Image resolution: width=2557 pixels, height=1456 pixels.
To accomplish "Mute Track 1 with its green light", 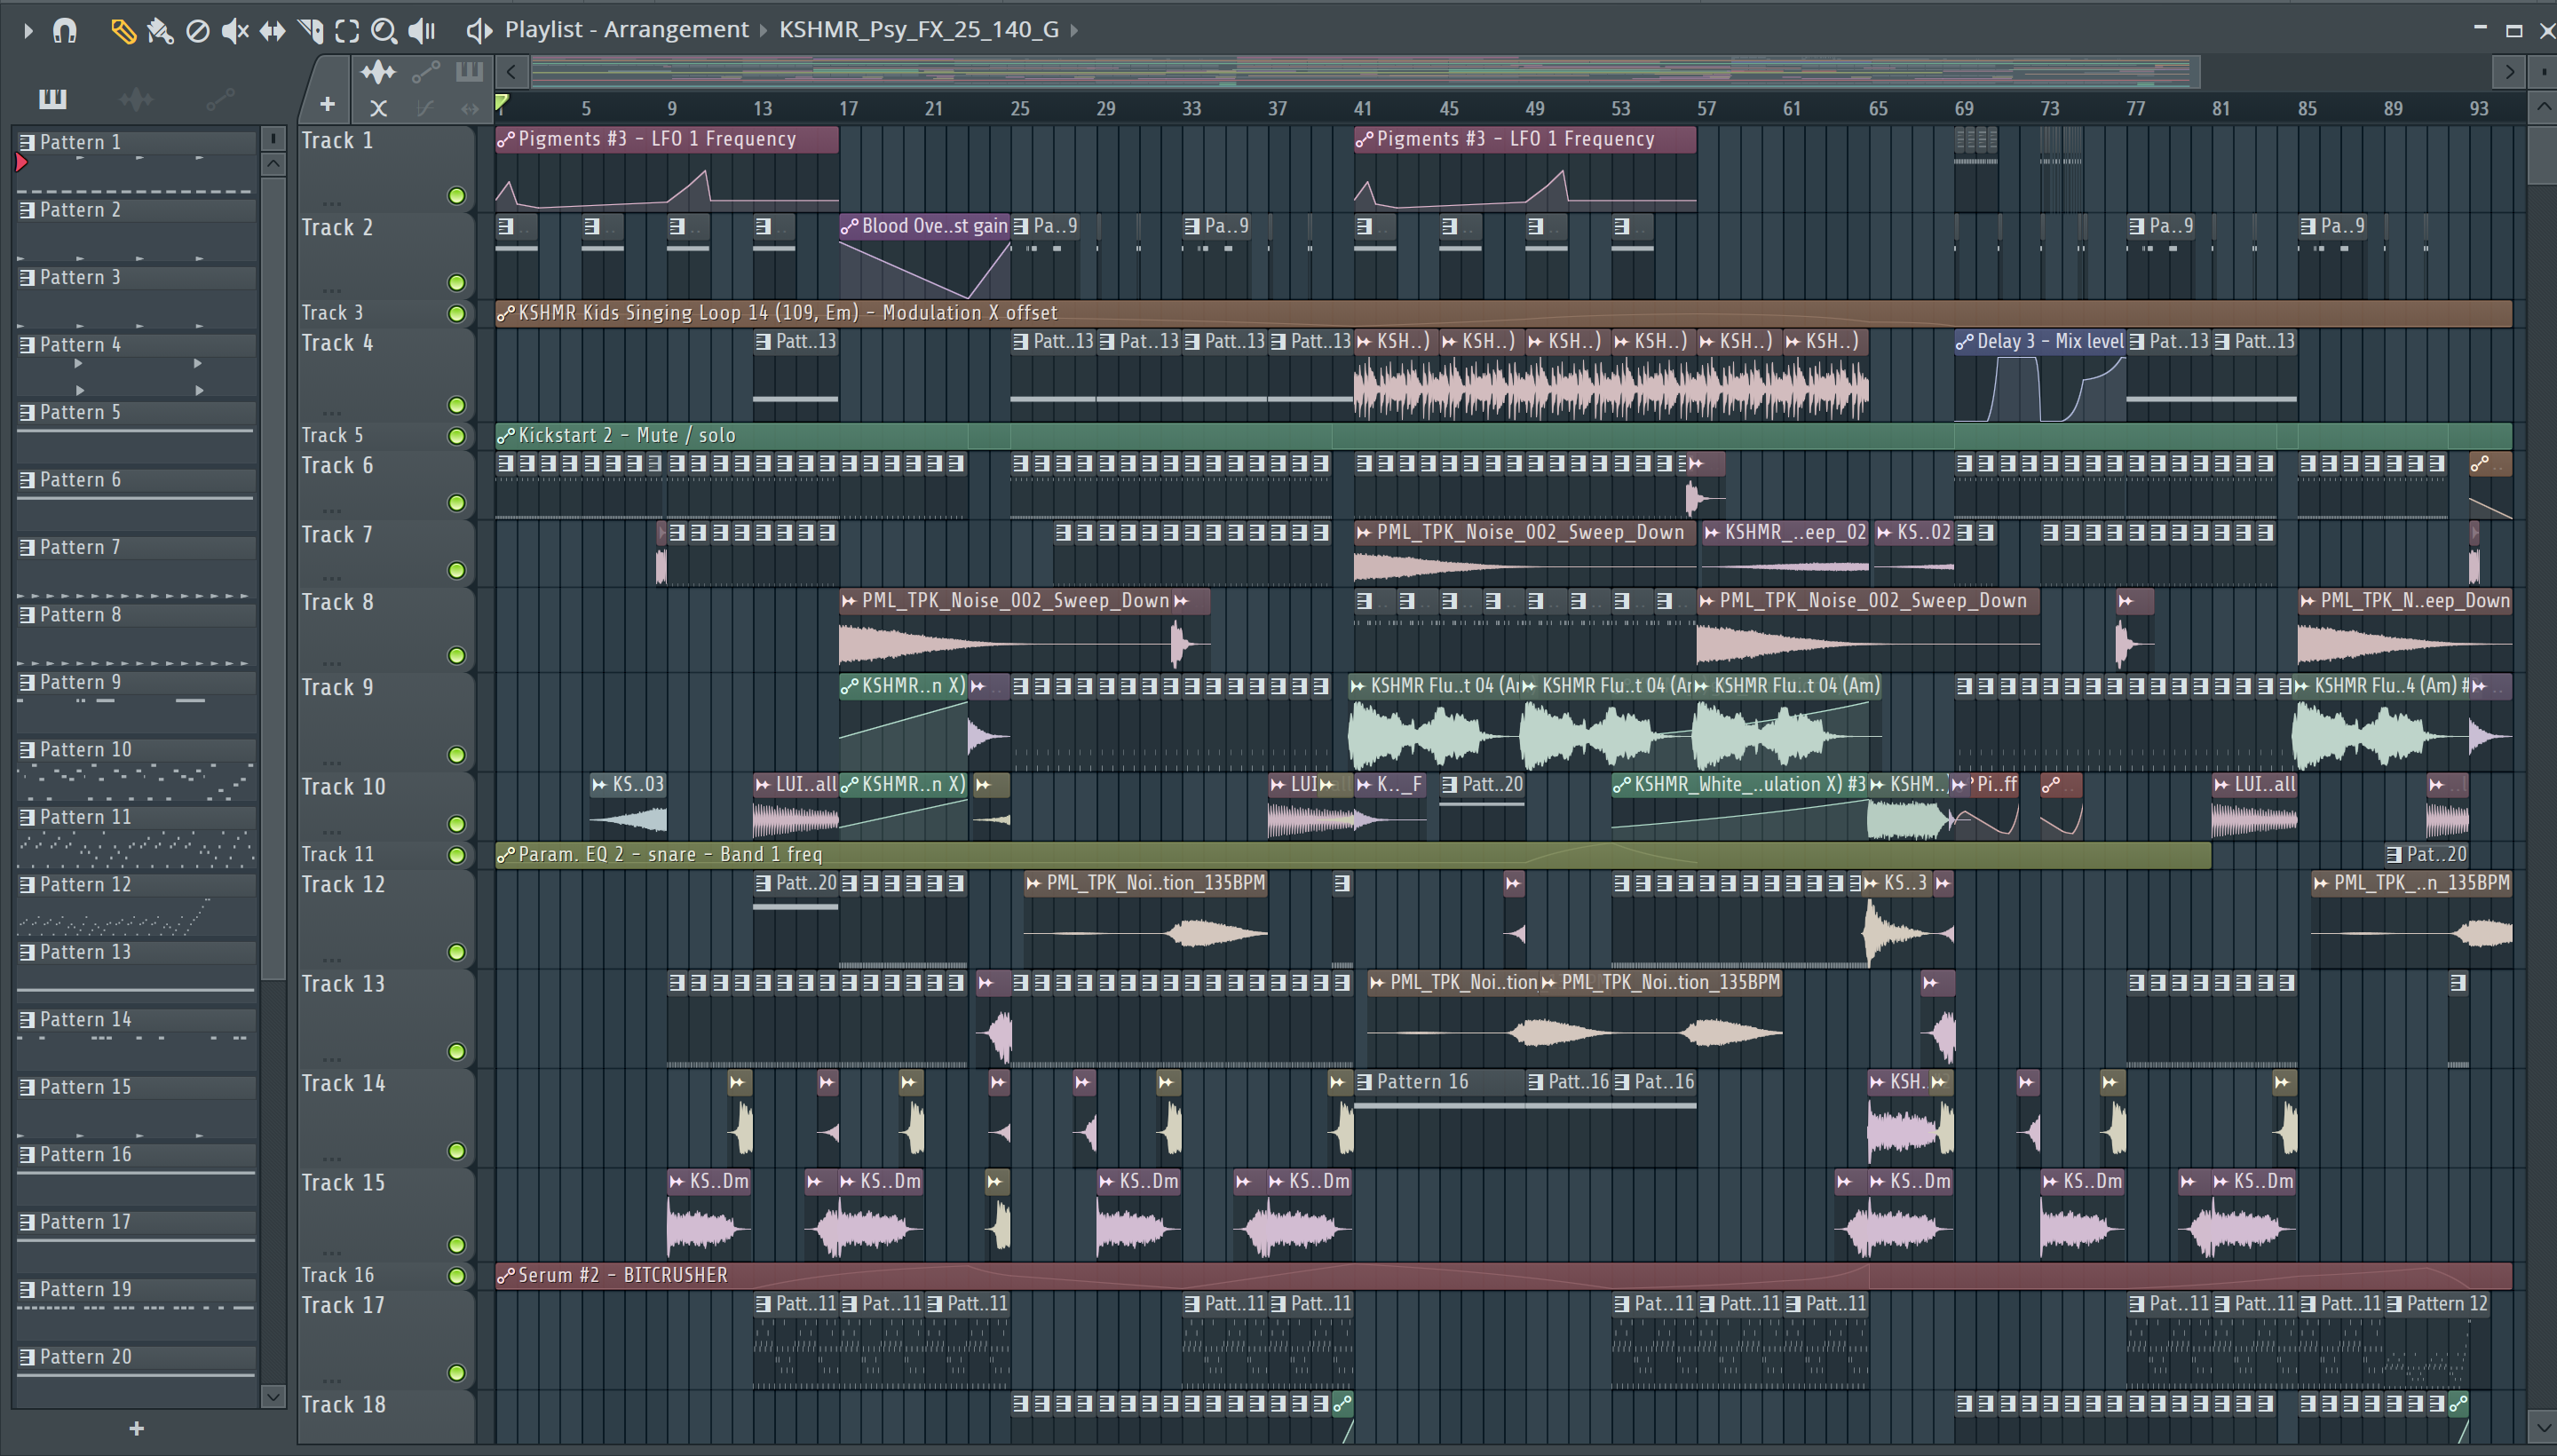I will click(457, 196).
